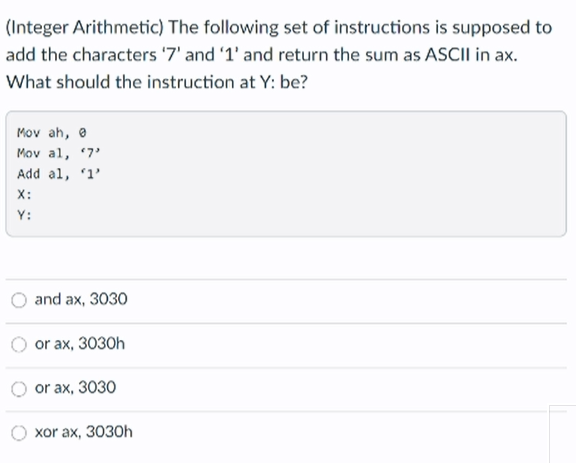Click the word 'instructions' in the question
The height and width of the screenshot is (463, 576).
[x=382, y=28]
